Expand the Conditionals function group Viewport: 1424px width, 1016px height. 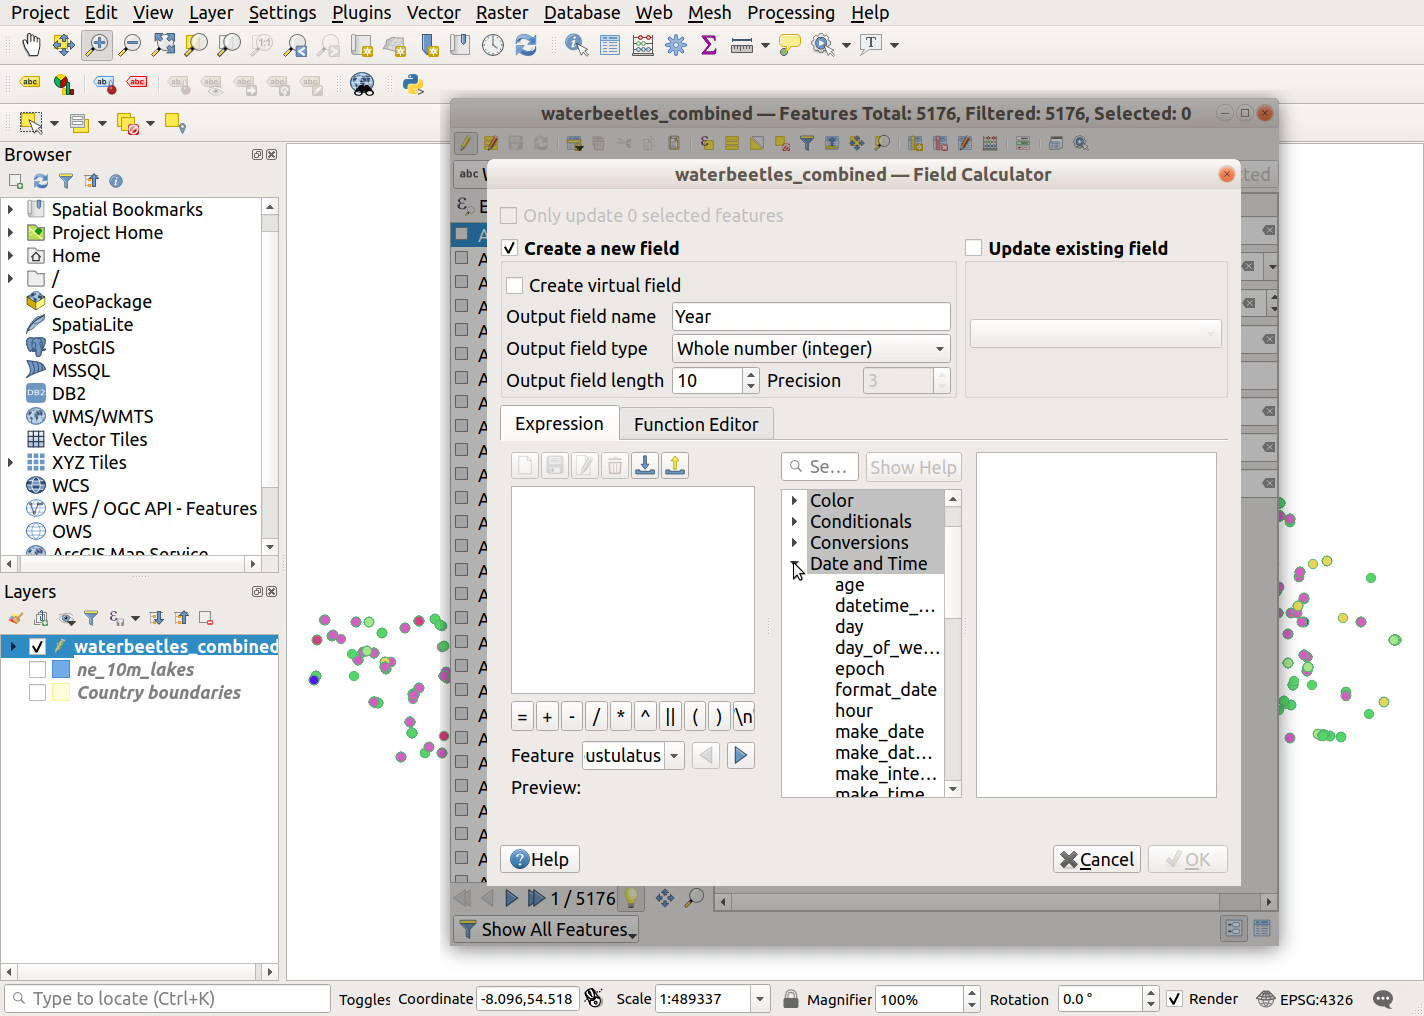795,521
